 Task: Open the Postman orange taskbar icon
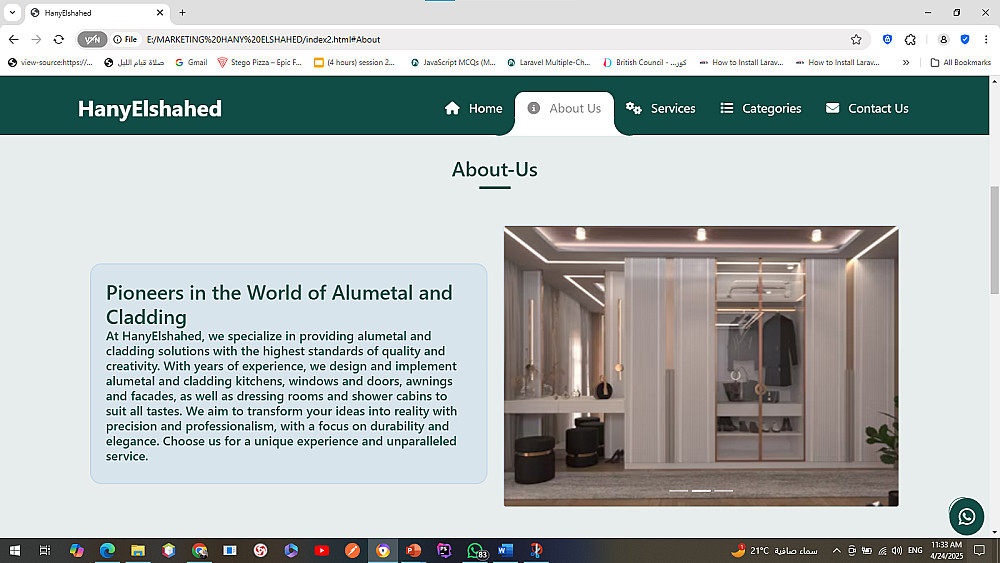pos(352,550)
